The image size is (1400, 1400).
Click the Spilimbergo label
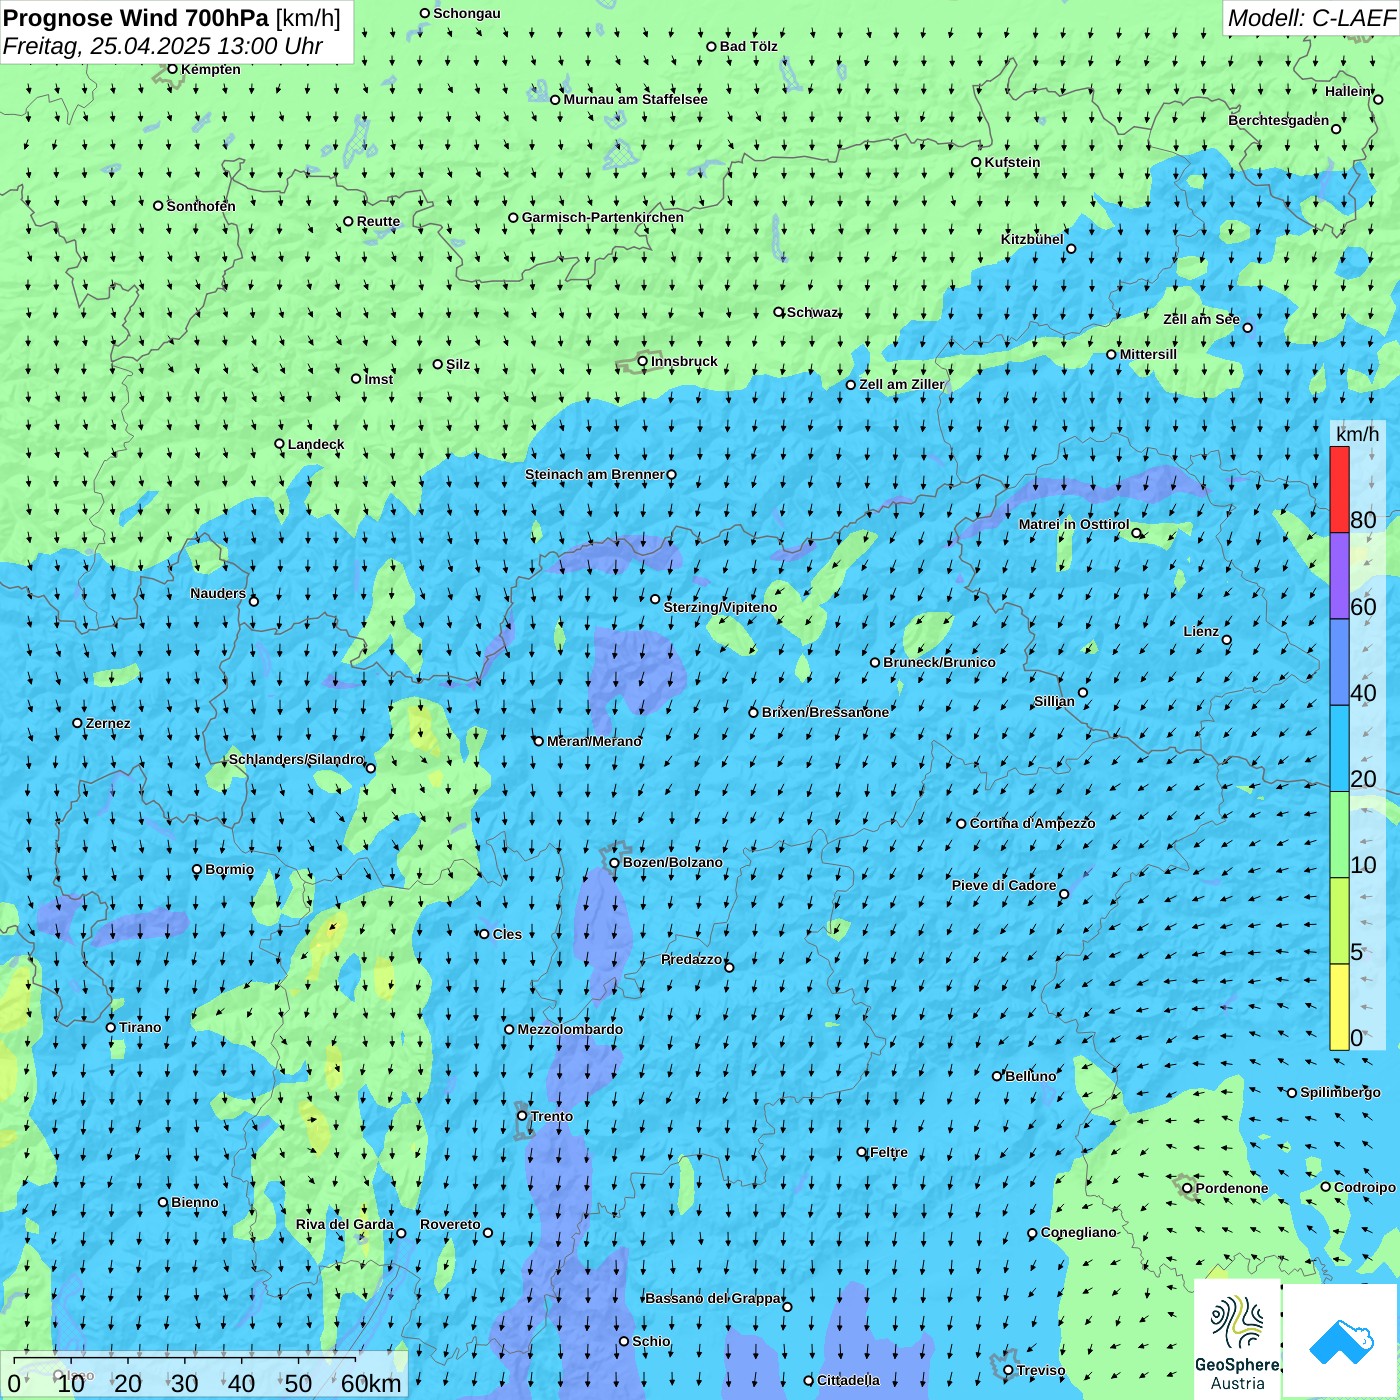1340,1092
